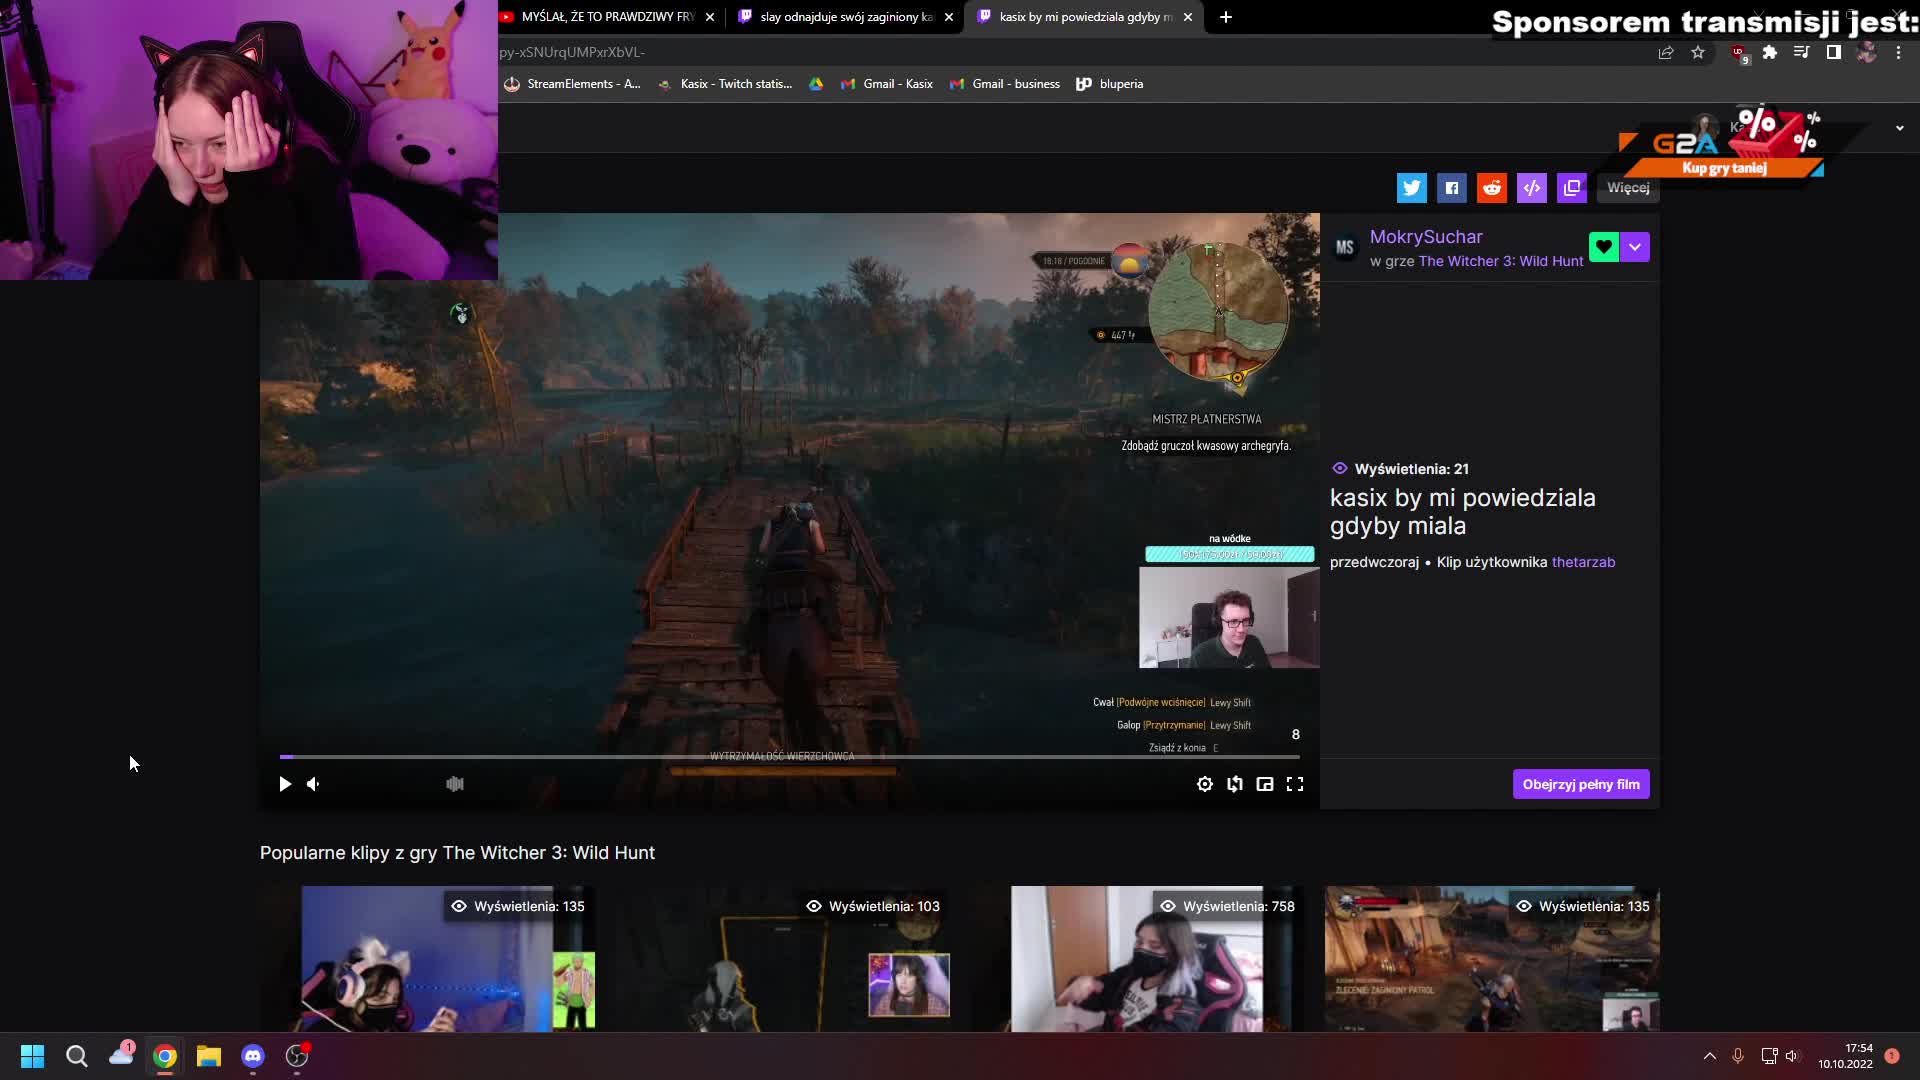Open Windows search from taskbar

(77, 1056)
